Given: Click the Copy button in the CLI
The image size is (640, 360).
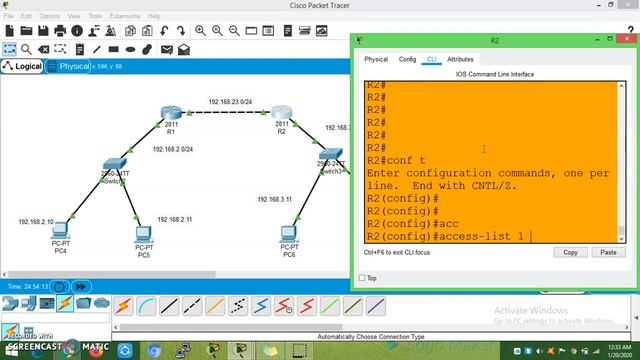Looking at the screenshot, I should coord(570,252).
